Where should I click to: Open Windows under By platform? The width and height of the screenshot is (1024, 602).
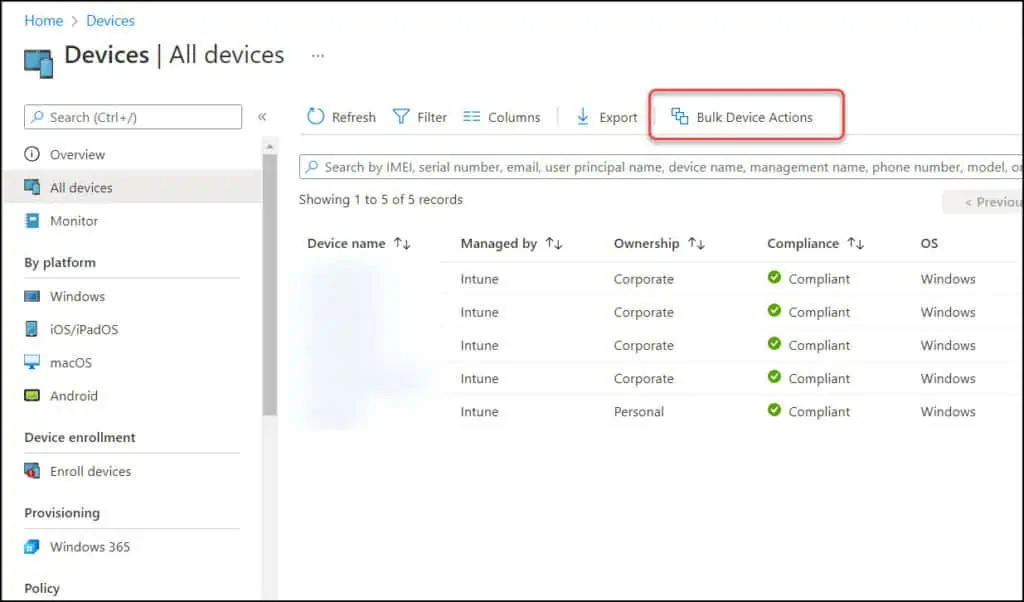tap(133, 296)
